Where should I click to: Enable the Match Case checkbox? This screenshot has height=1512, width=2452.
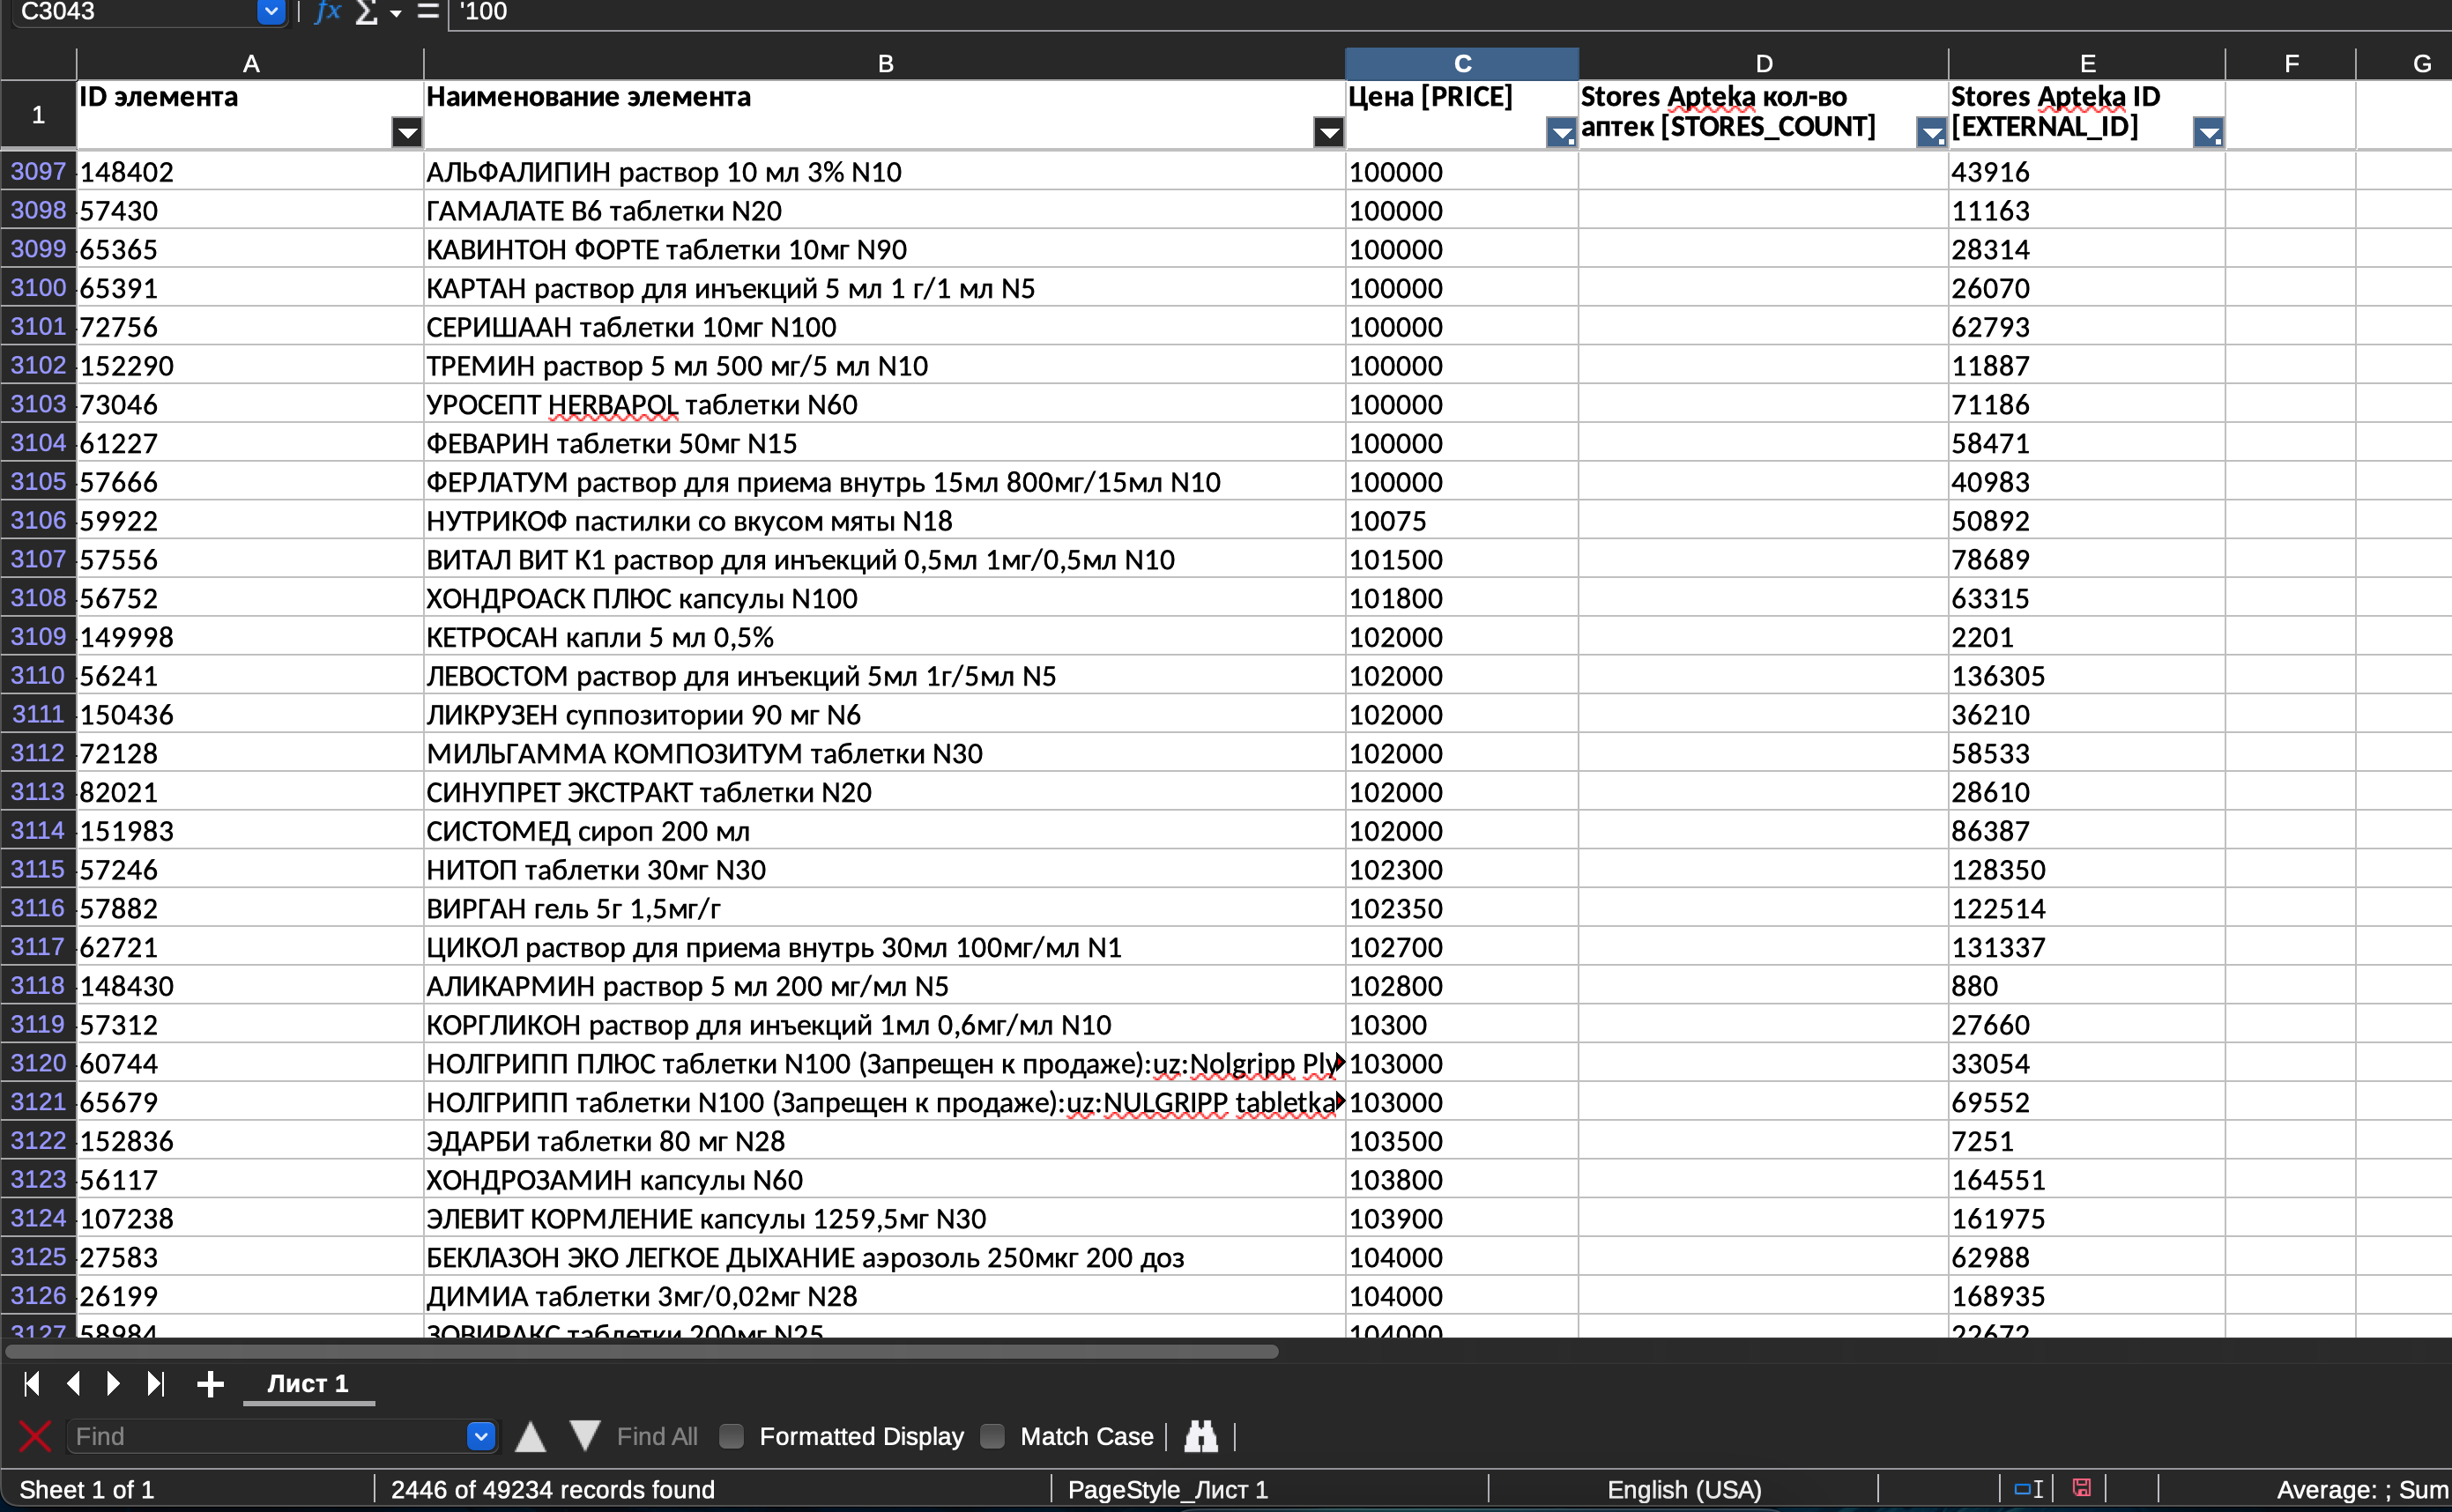[x=992, y=1437]
